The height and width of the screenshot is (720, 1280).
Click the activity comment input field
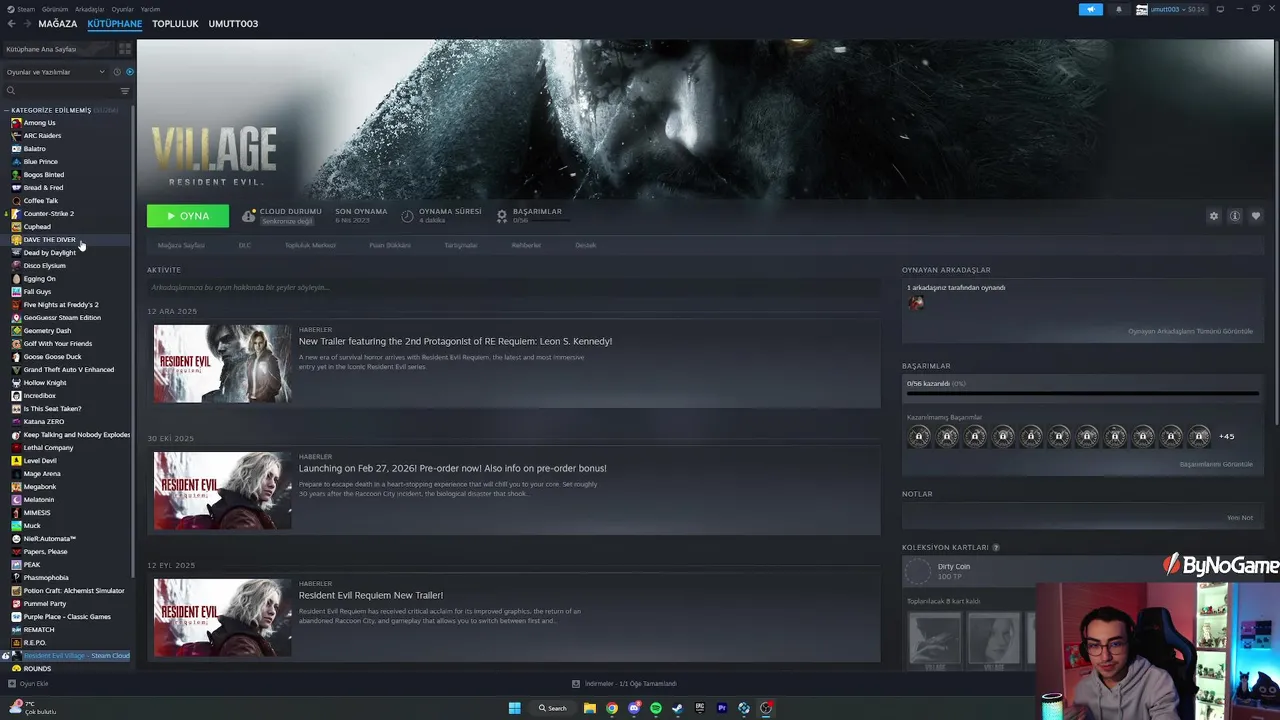coord(514,287)
